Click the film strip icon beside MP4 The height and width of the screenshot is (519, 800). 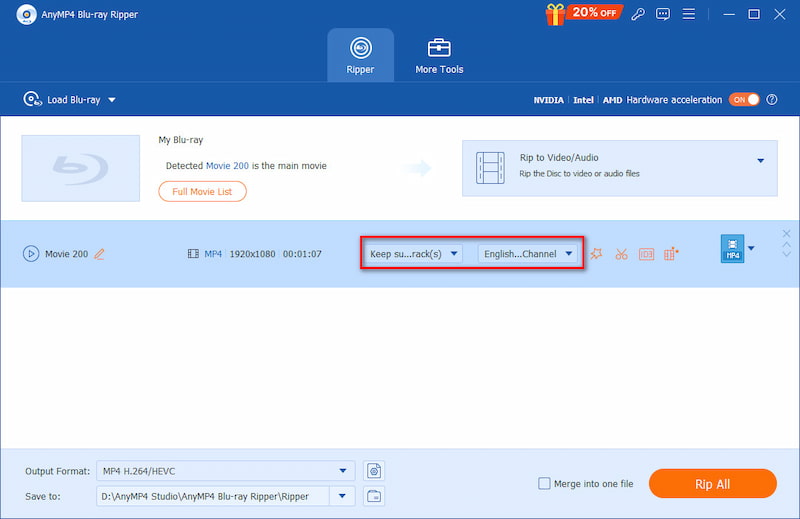193,254
